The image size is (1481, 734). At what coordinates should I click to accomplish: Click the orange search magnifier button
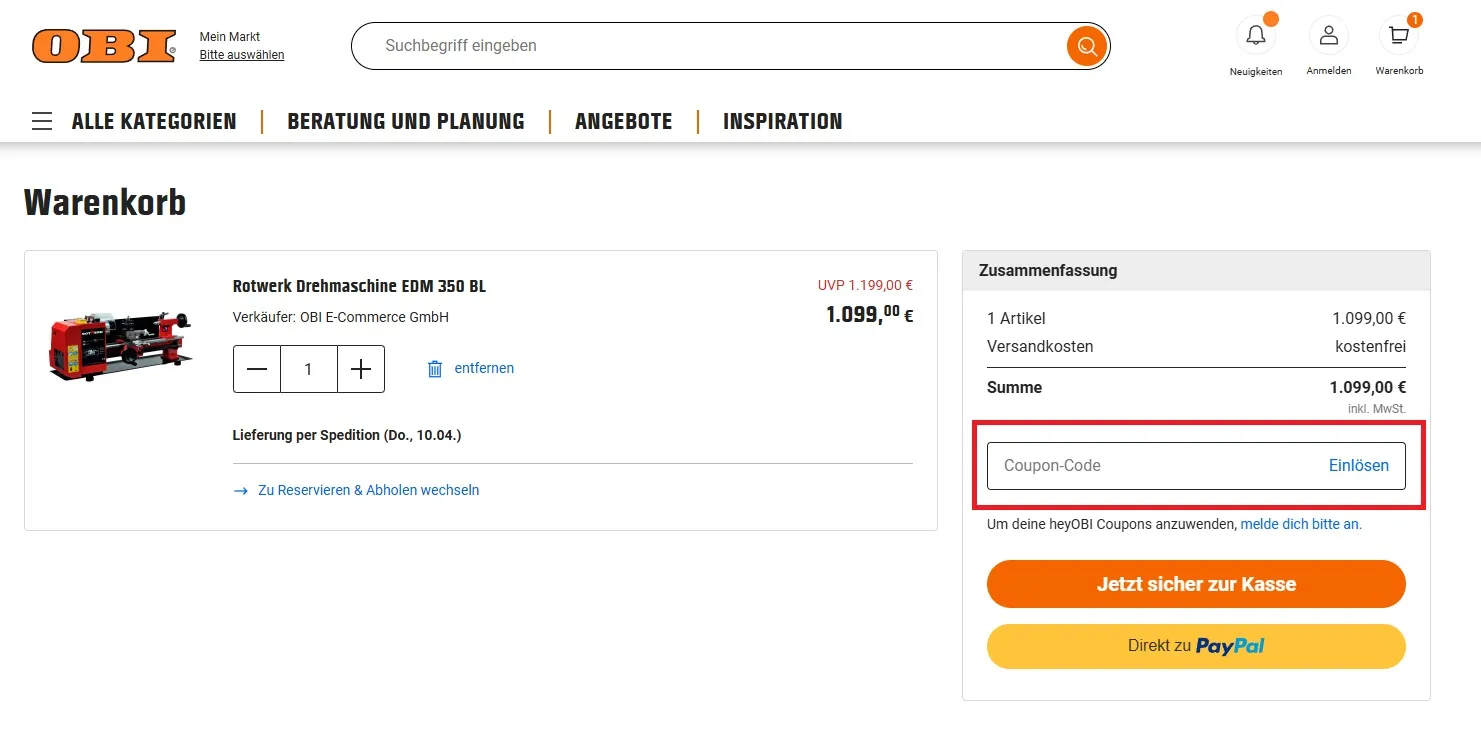point(1086,46)
